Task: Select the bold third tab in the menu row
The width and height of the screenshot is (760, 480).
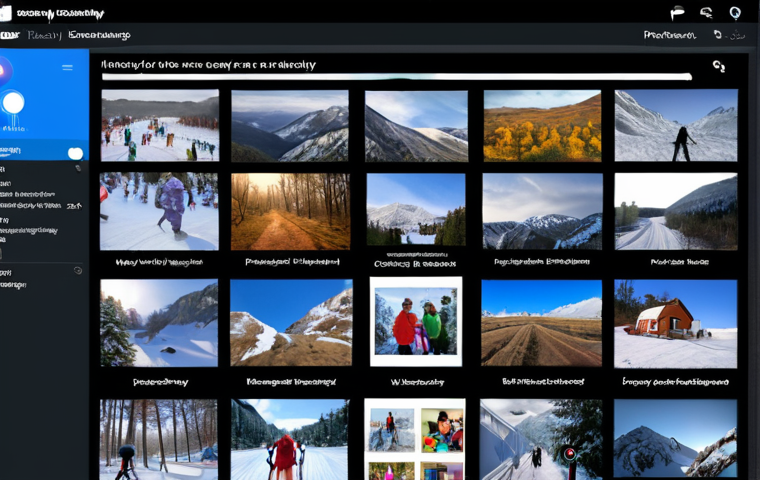Action: (99, 35)
